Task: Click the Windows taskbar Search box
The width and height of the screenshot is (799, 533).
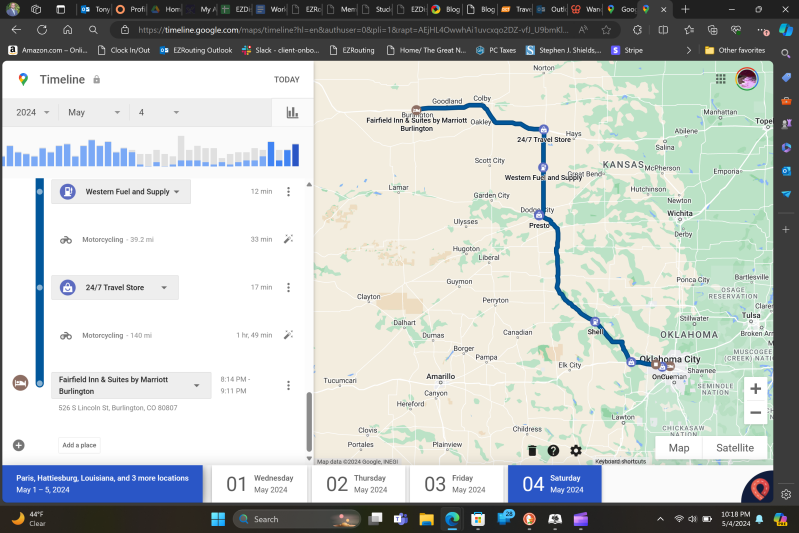Action: (x=297, y=519)
